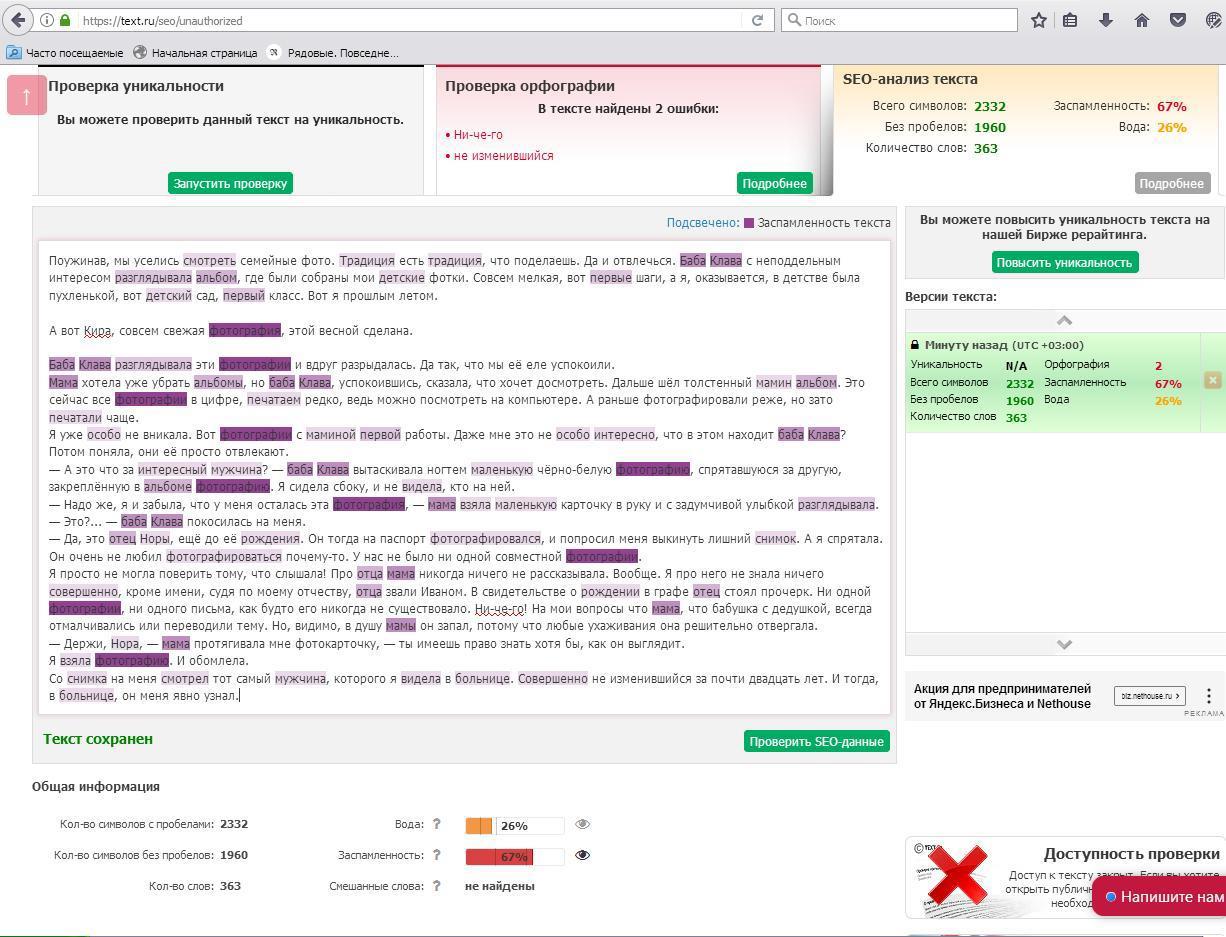
Task: Toggle Вода highlighting eye icon
Action: (x=582, y=824)
